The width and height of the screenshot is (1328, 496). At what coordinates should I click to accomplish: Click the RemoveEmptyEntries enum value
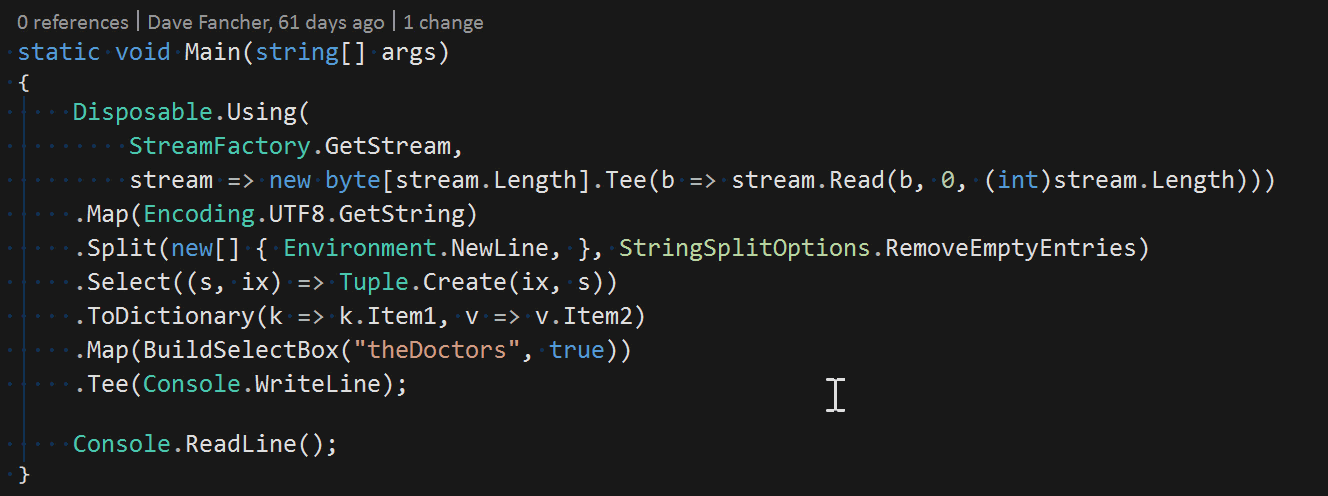point(1012,248)
